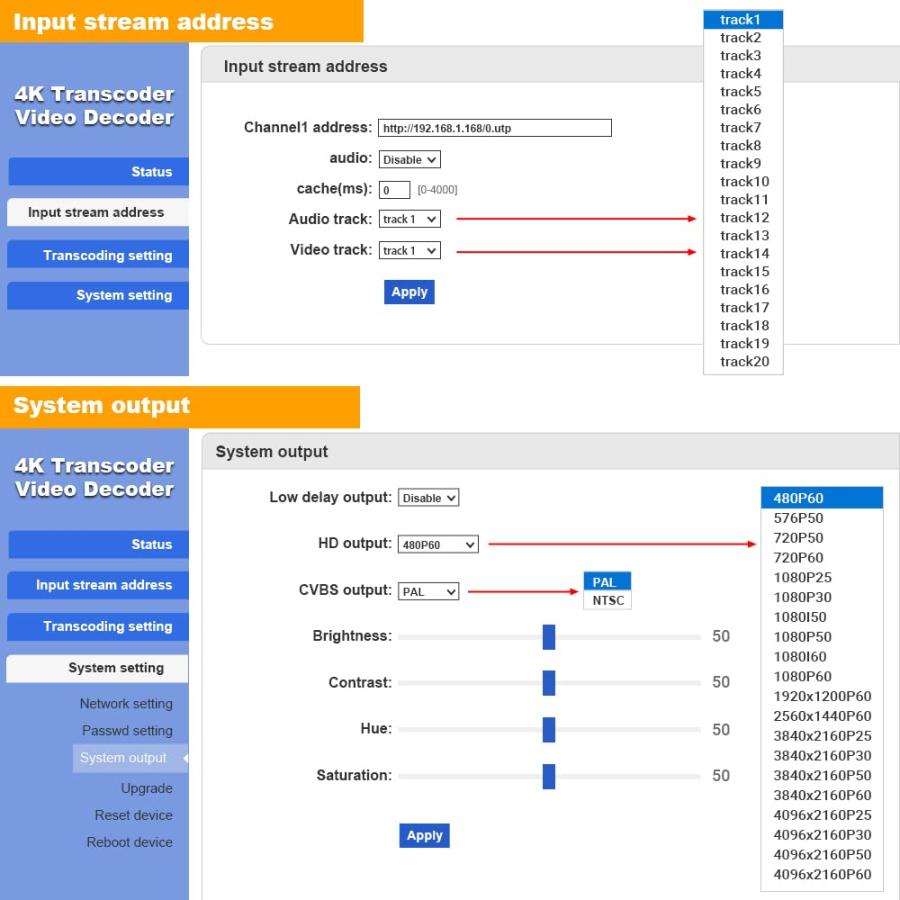This screenshot has height=900, width=900.
Task: Expand the Audio track dropdown
Action: 410,219
